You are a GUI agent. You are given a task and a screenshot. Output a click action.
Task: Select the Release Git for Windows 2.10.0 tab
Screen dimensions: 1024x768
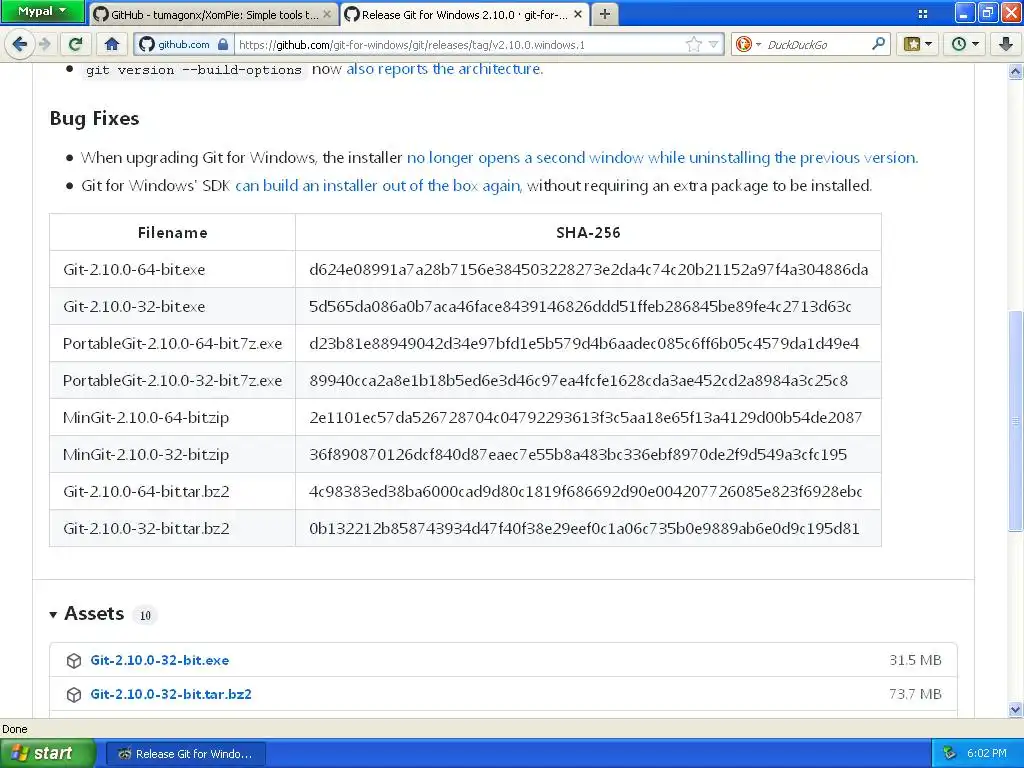(464, 14)
